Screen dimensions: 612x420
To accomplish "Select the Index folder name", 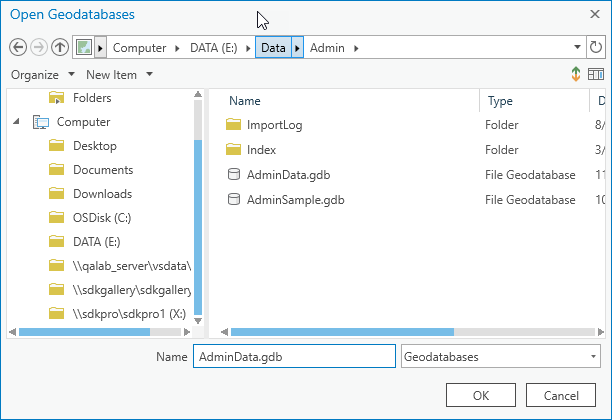I will point(261,150).
